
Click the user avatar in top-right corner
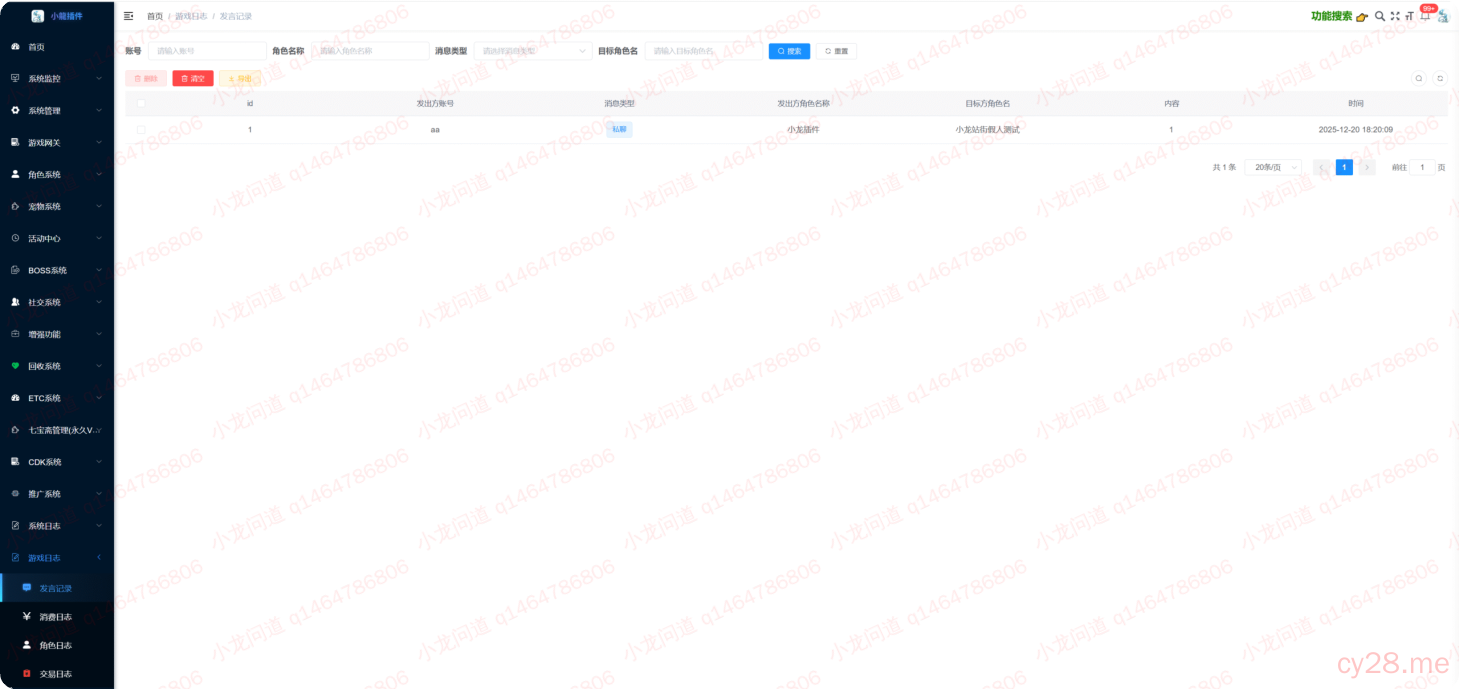pyautogui.click(x=1443, y=16)
